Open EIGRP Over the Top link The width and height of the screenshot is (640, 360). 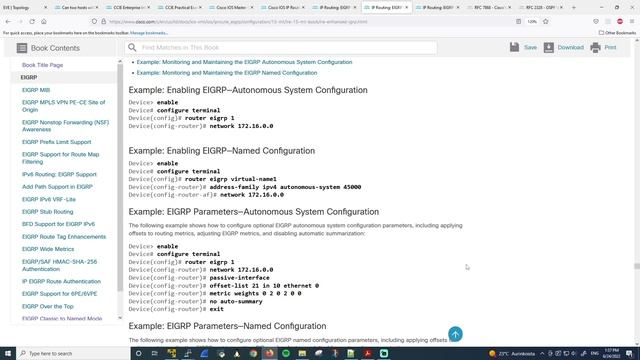point(48,306)
